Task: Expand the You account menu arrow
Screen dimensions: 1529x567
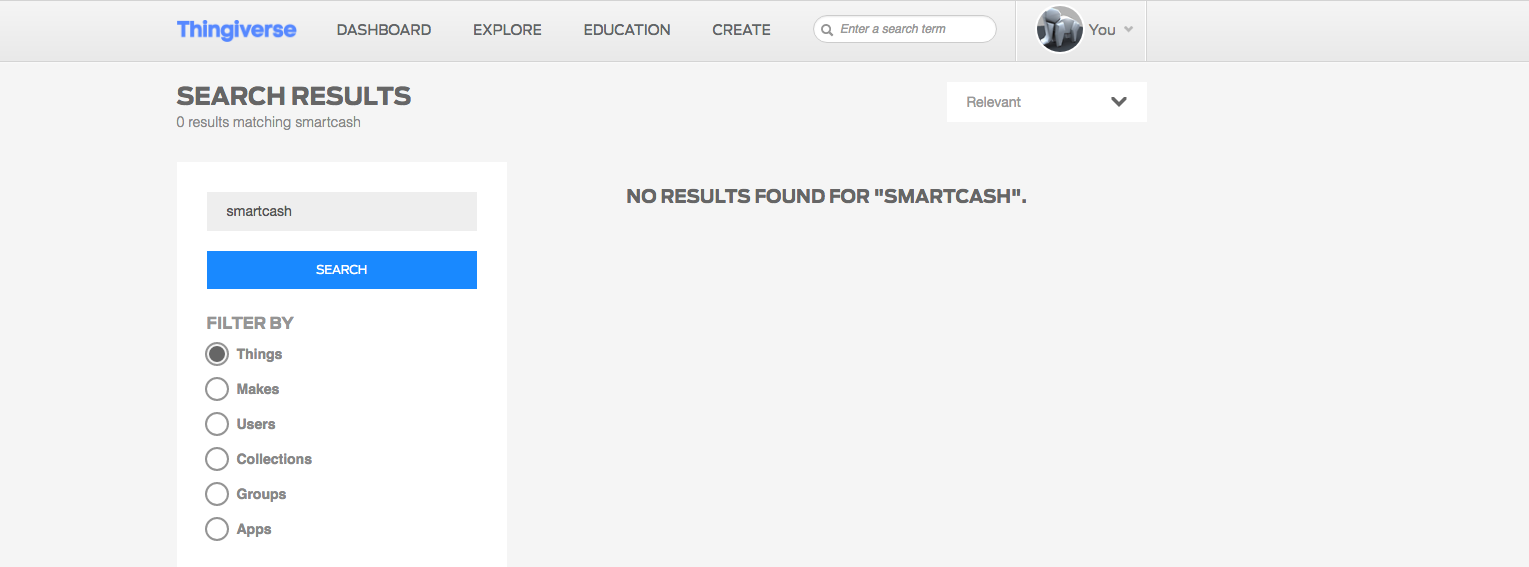Action: click(x=1128, y=30)
